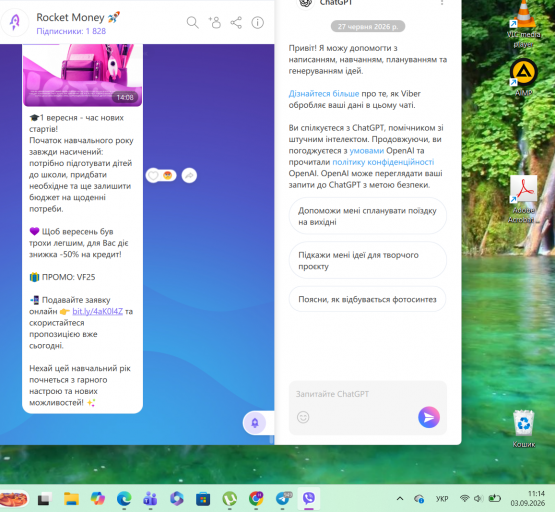Open the volume control in tray
The width and height of the screenshot is (555, 512).
point(478,499)
